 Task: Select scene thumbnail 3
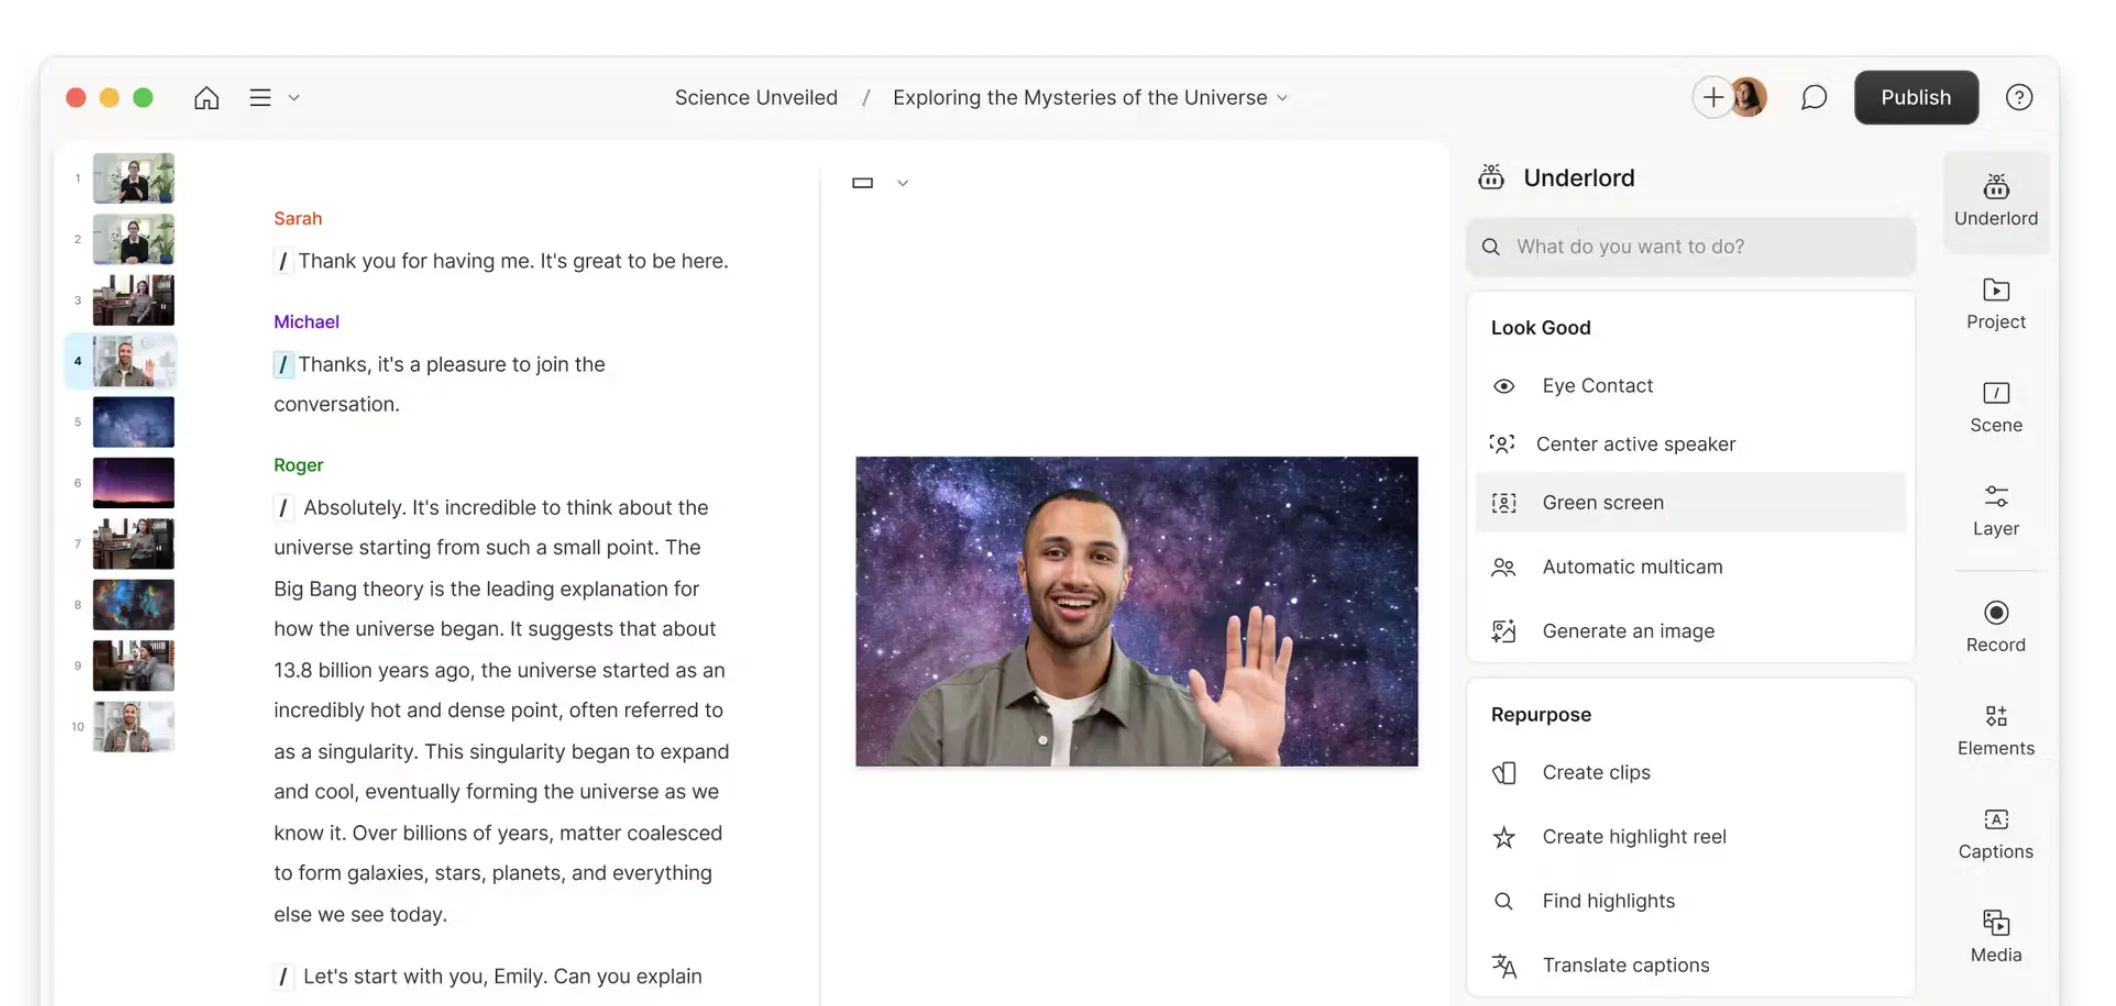(133, 300)
